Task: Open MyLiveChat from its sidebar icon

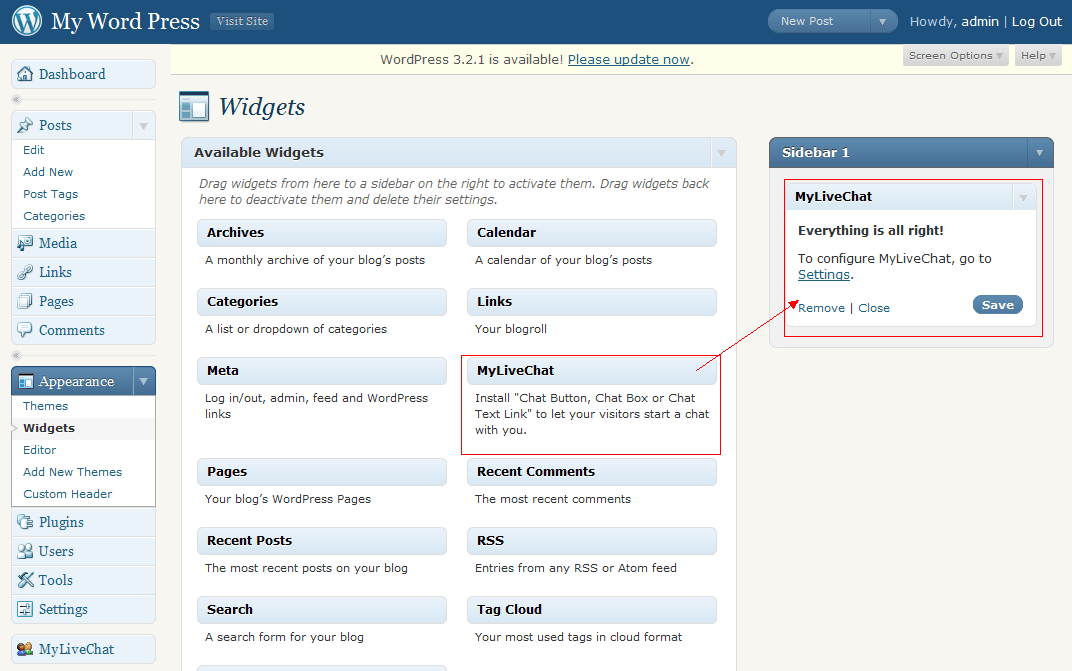Action: [26, 648]
